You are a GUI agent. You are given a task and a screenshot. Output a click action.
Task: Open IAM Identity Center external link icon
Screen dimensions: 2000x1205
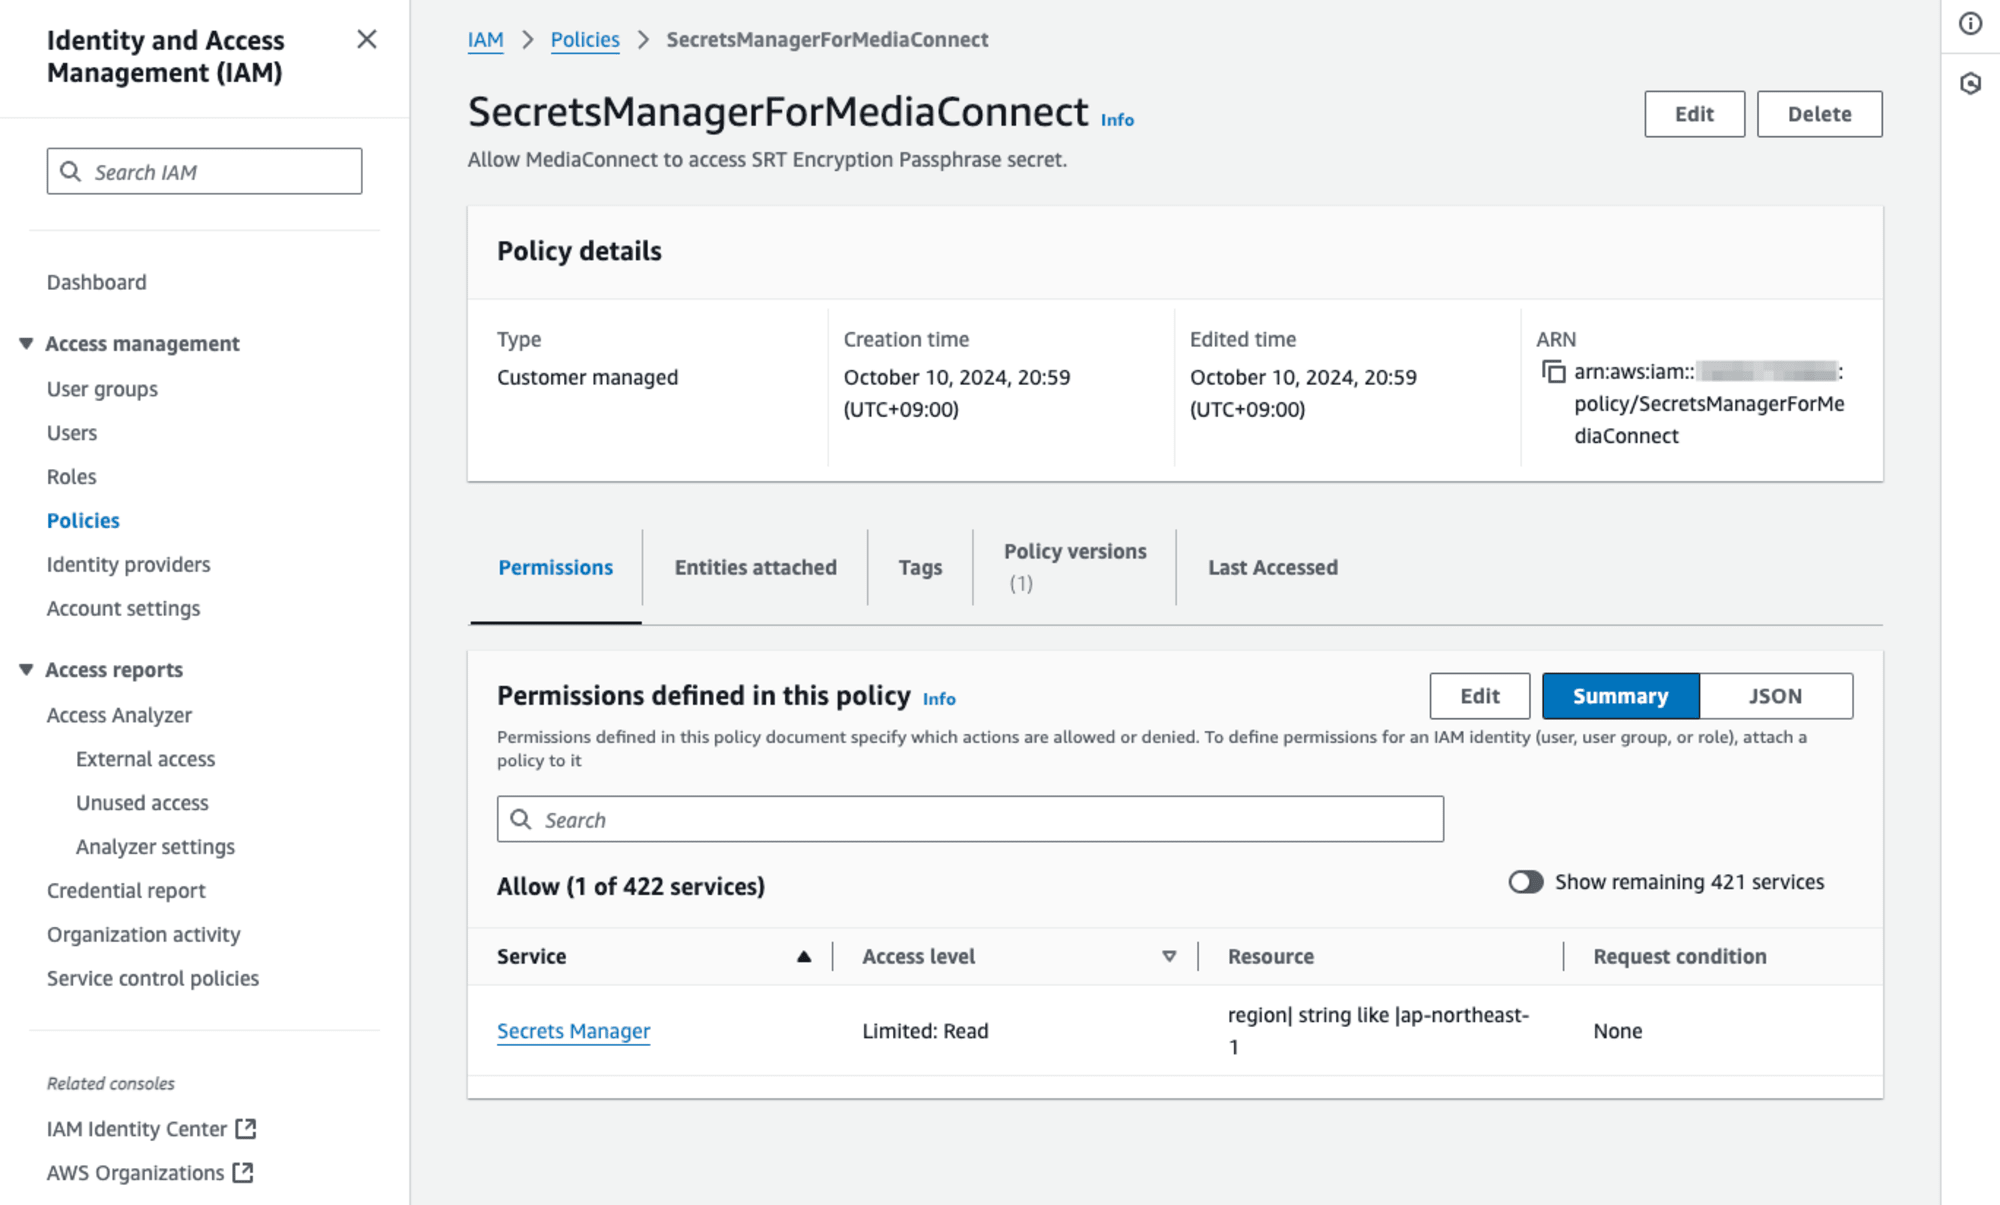(x=246, y=1128)
